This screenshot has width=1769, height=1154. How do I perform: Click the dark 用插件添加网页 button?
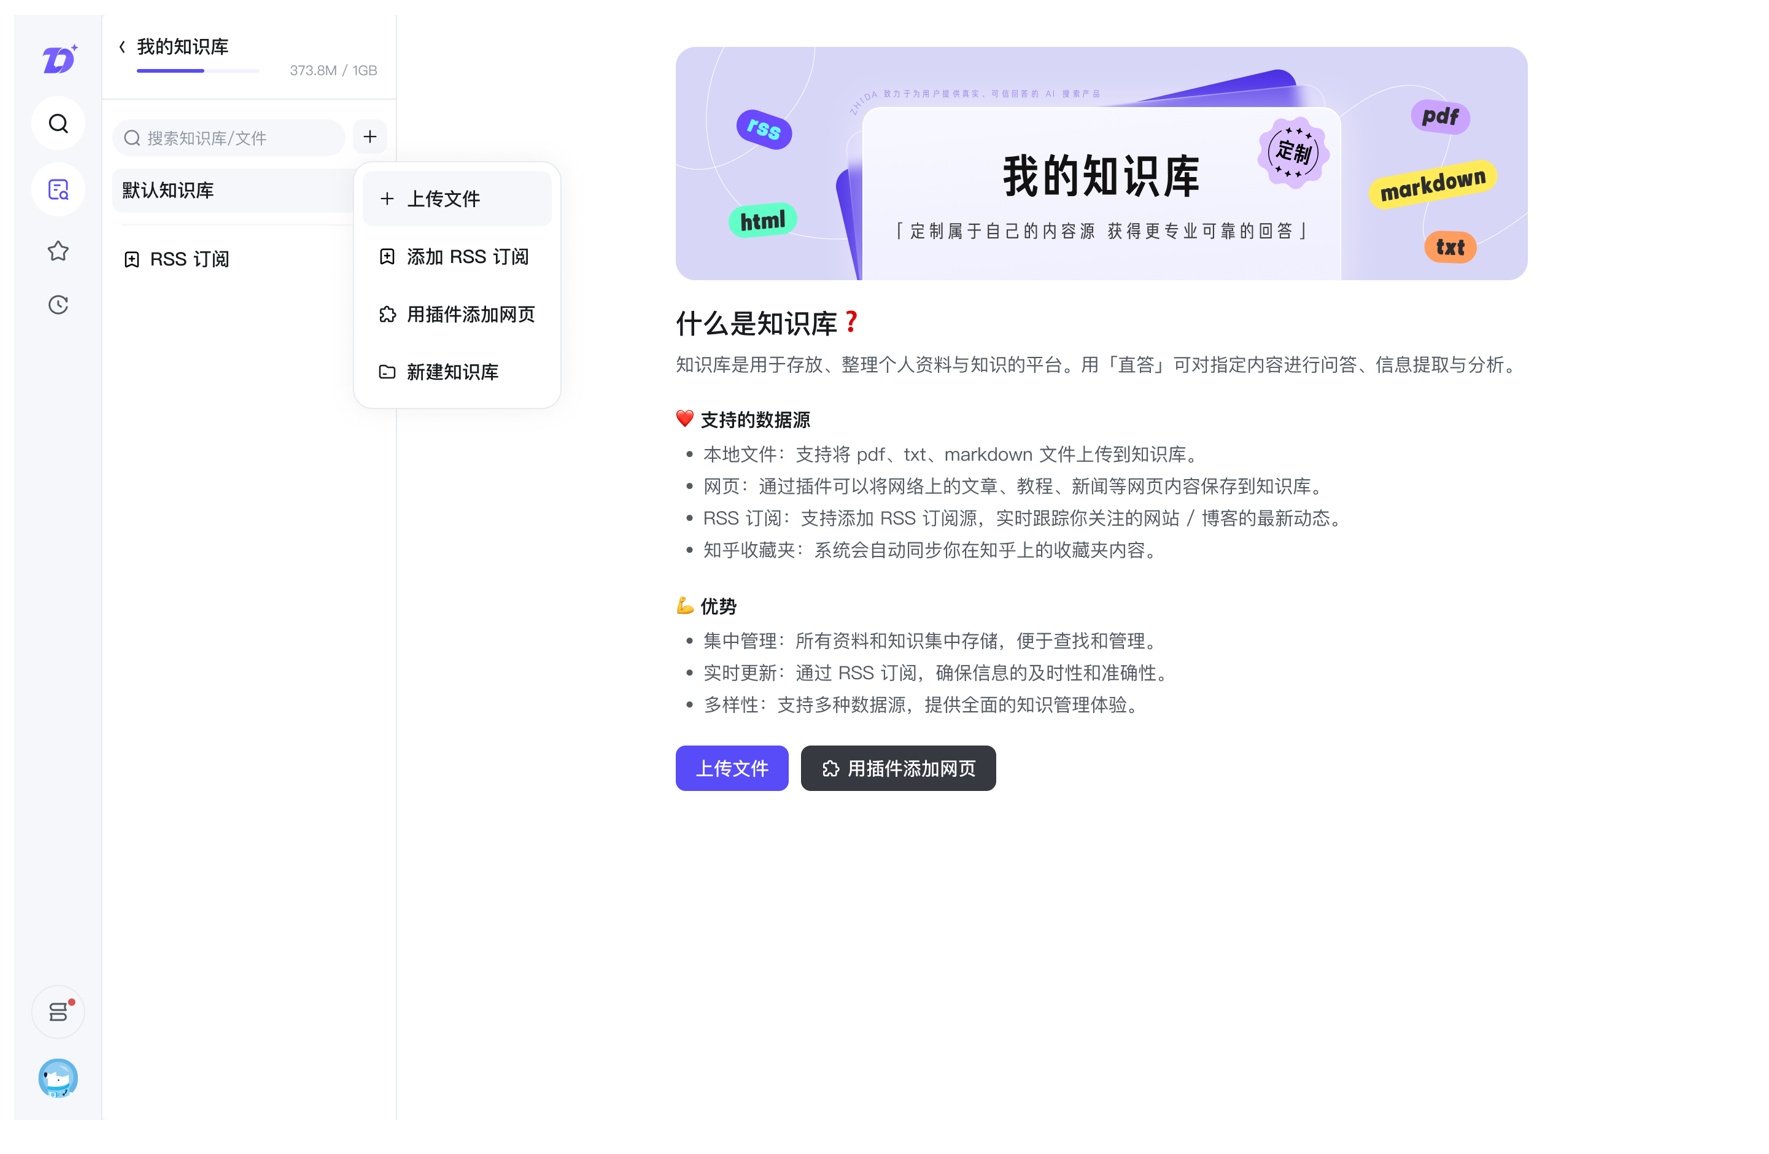click(898, 768)
